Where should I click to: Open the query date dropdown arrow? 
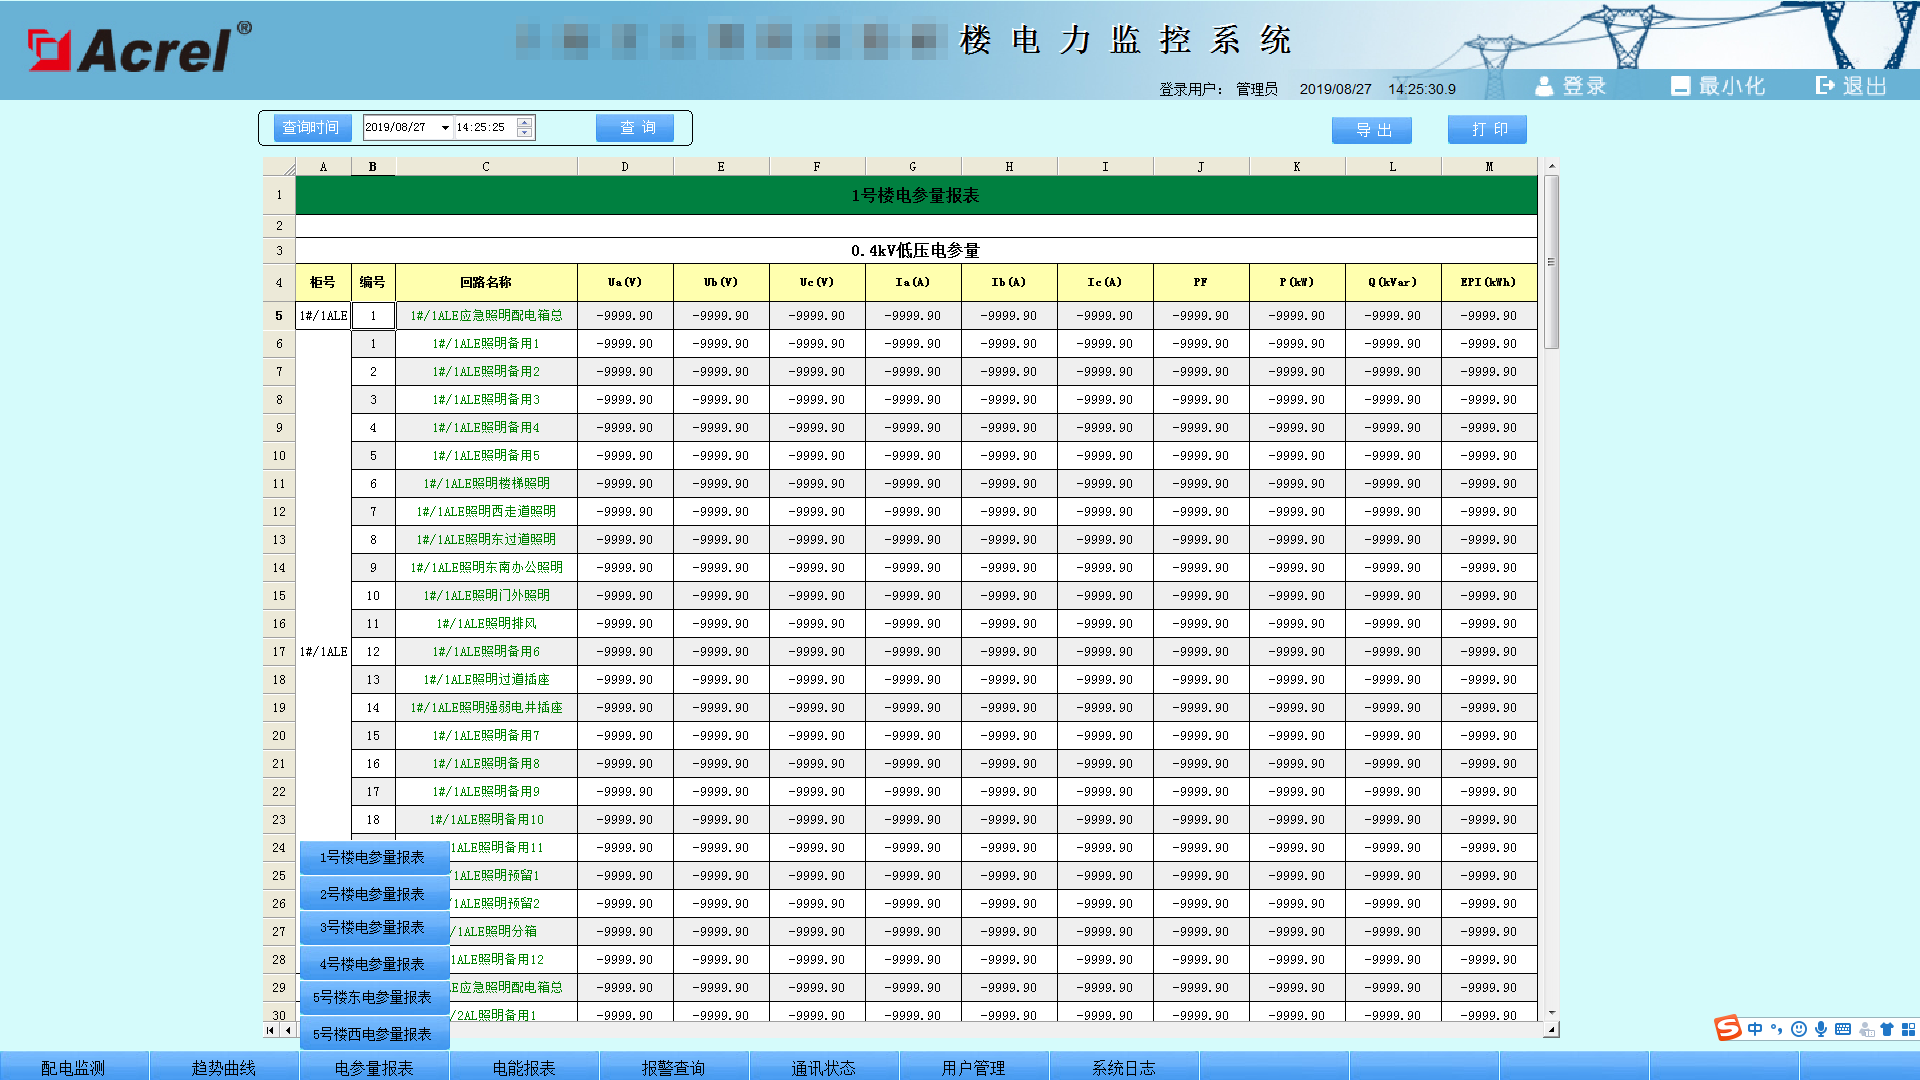click(445, 128)
